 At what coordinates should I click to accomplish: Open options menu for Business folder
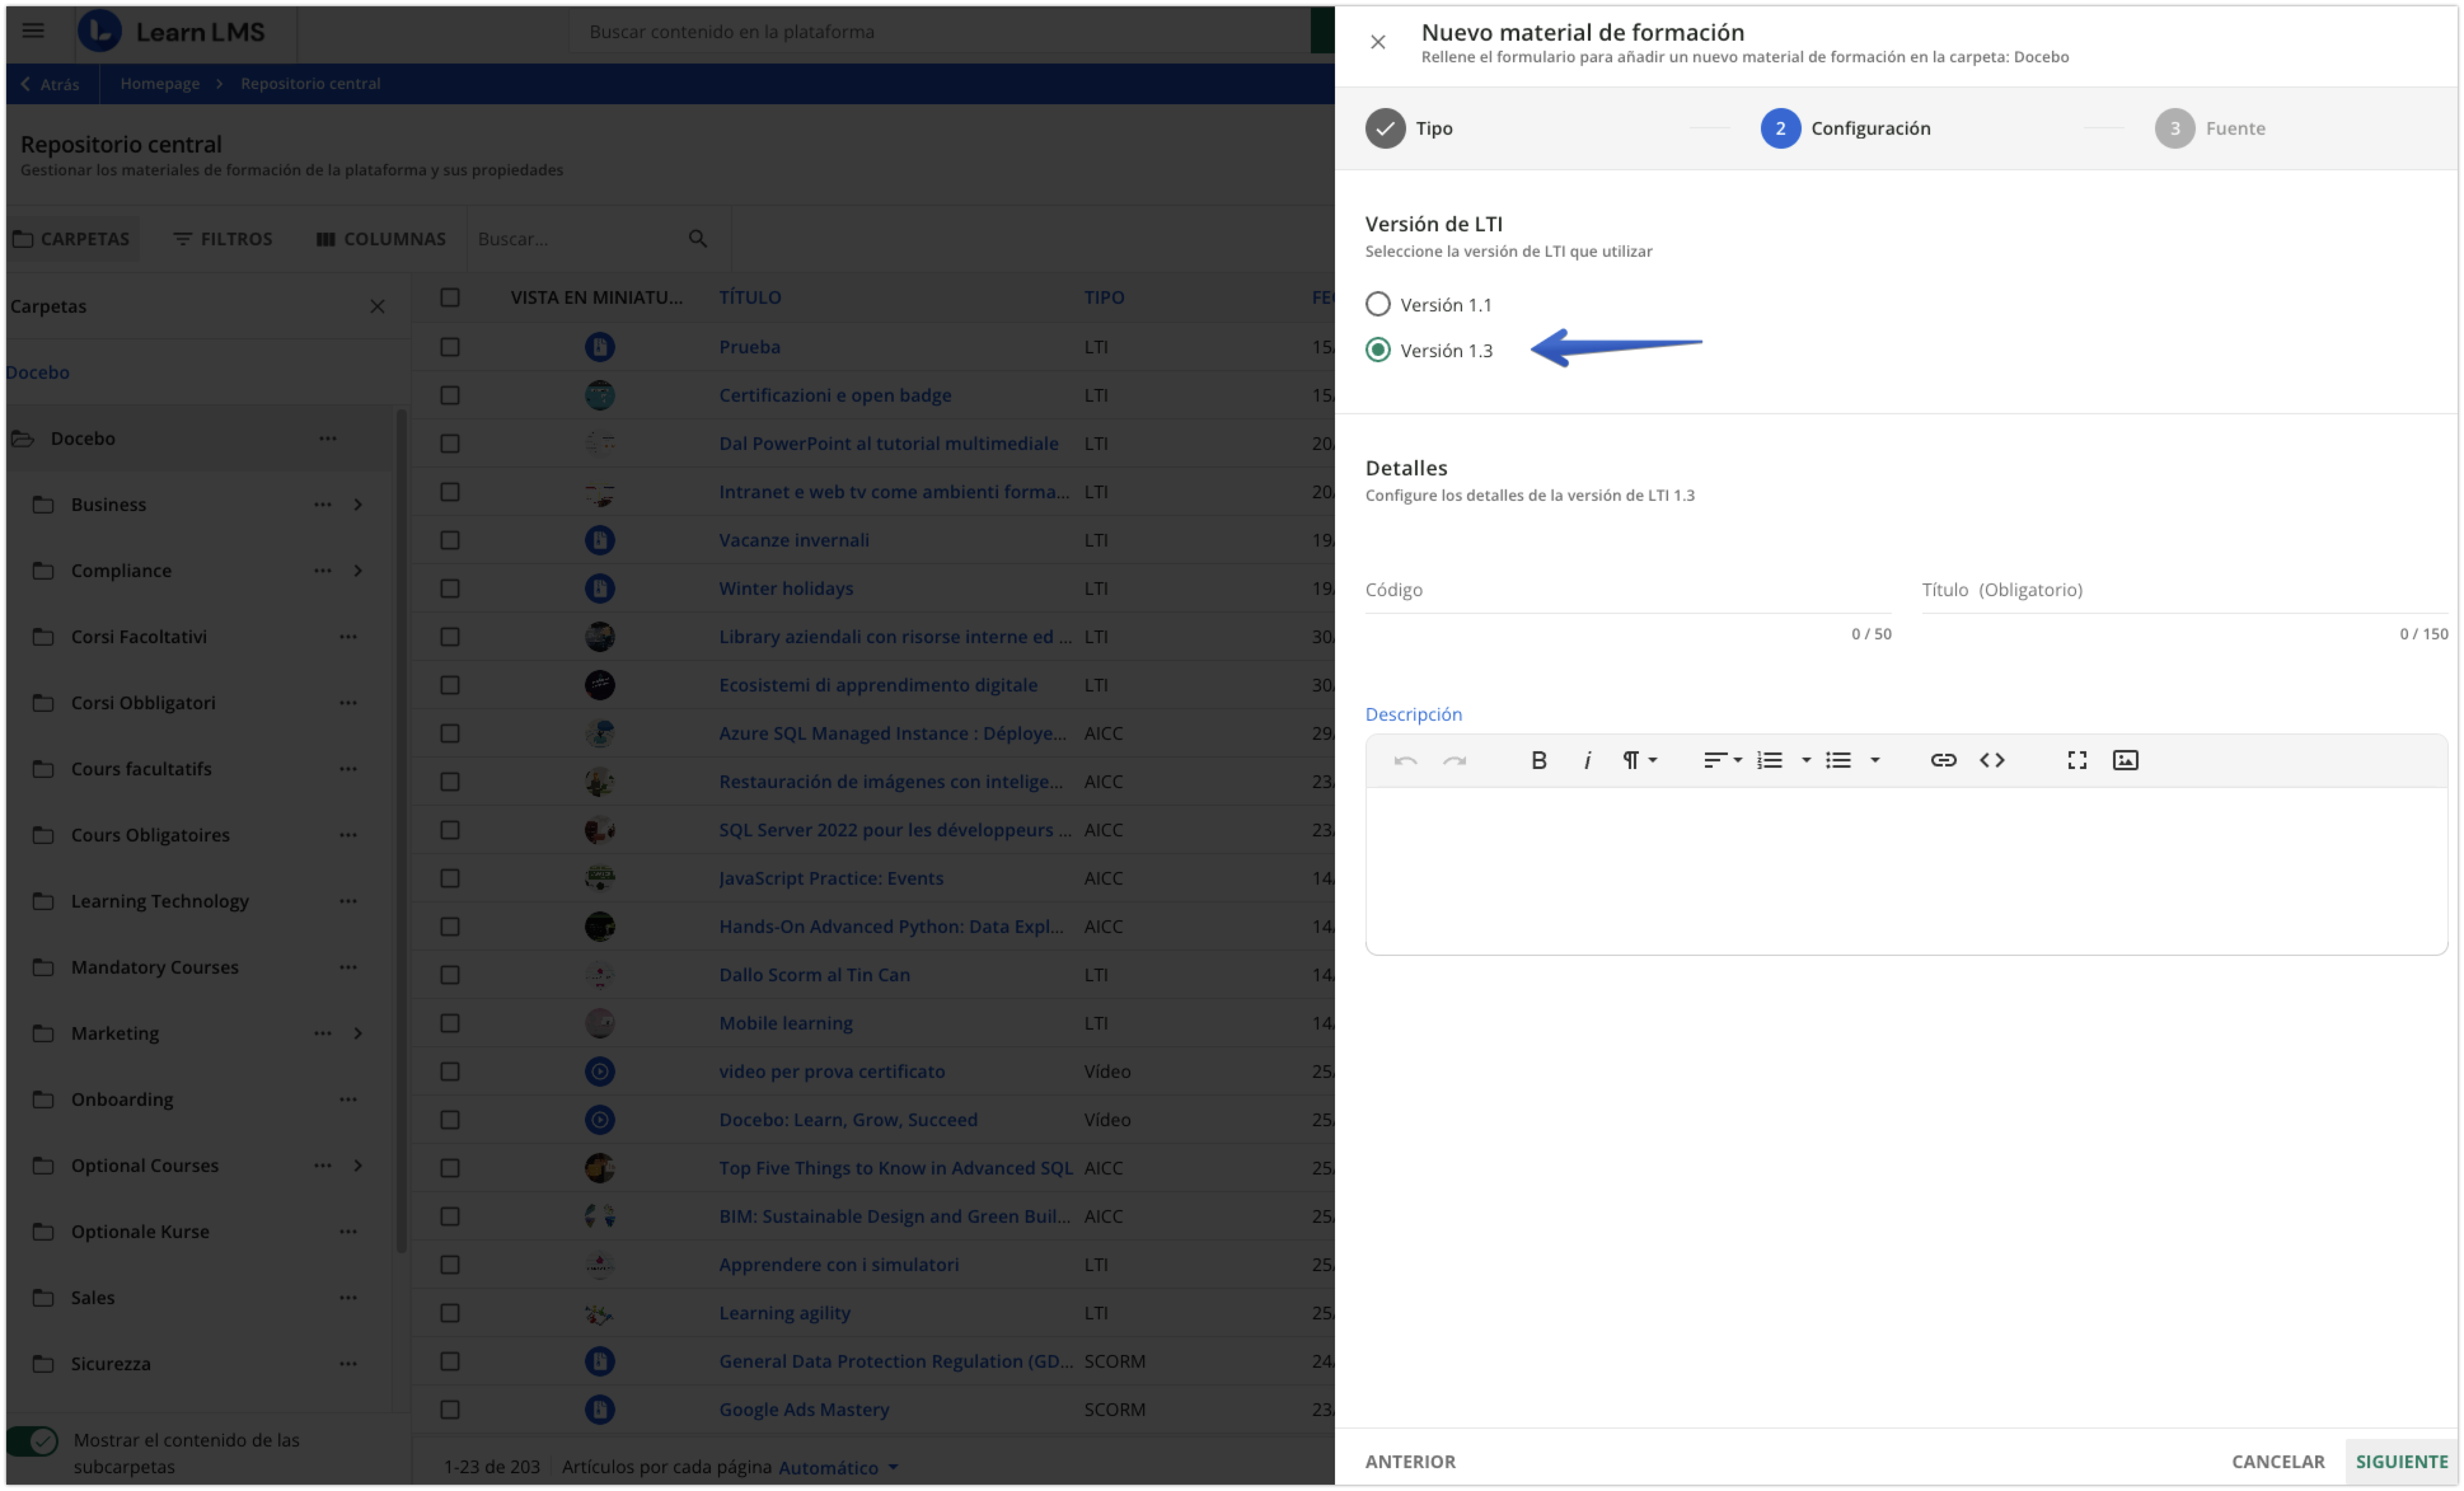point(322,504)
